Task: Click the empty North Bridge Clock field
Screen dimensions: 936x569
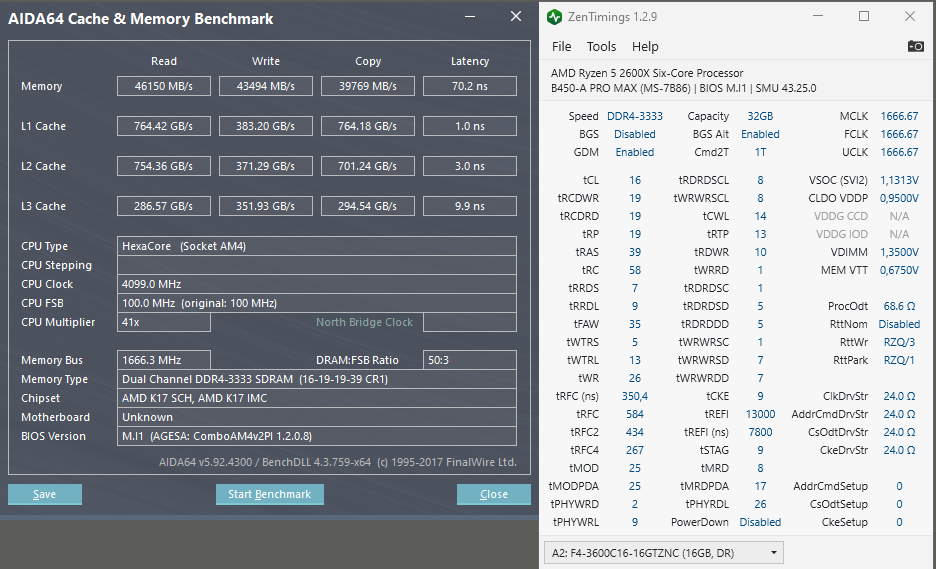Action: (x=470, y=322)
